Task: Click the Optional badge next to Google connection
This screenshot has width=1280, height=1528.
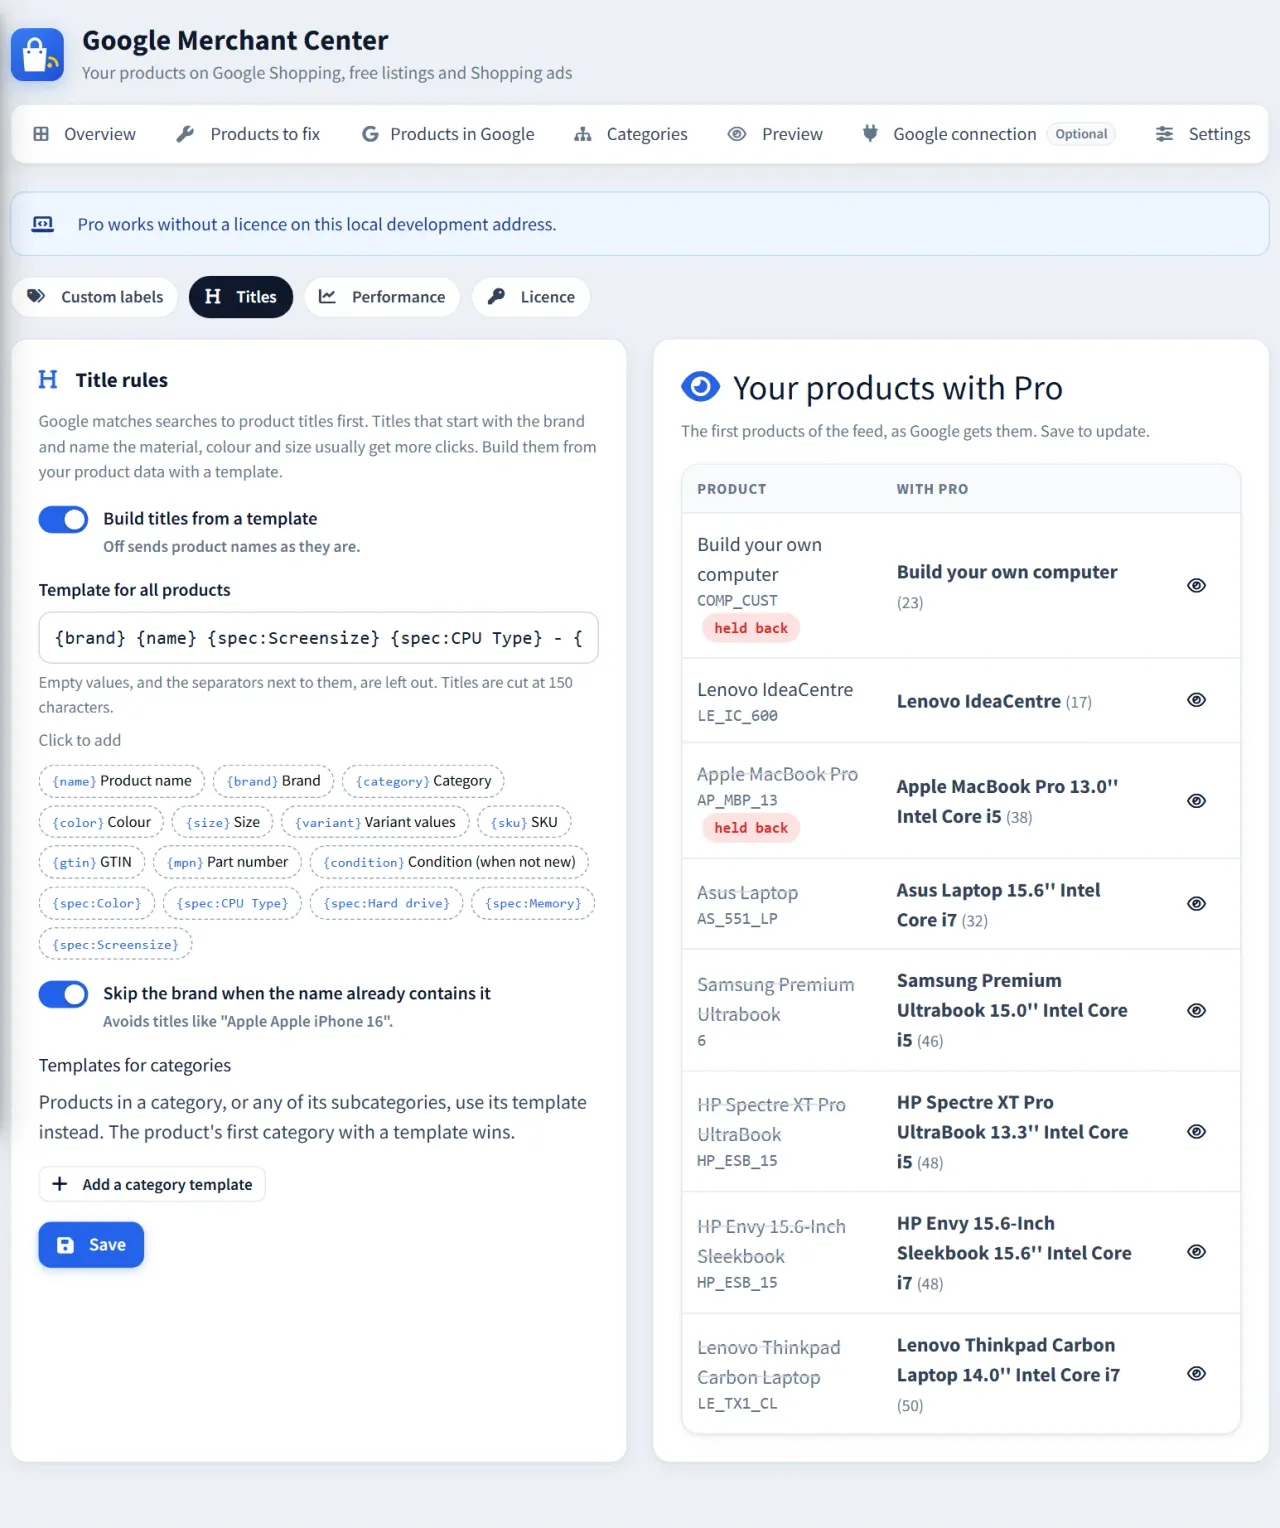Action: [1081, 134]
